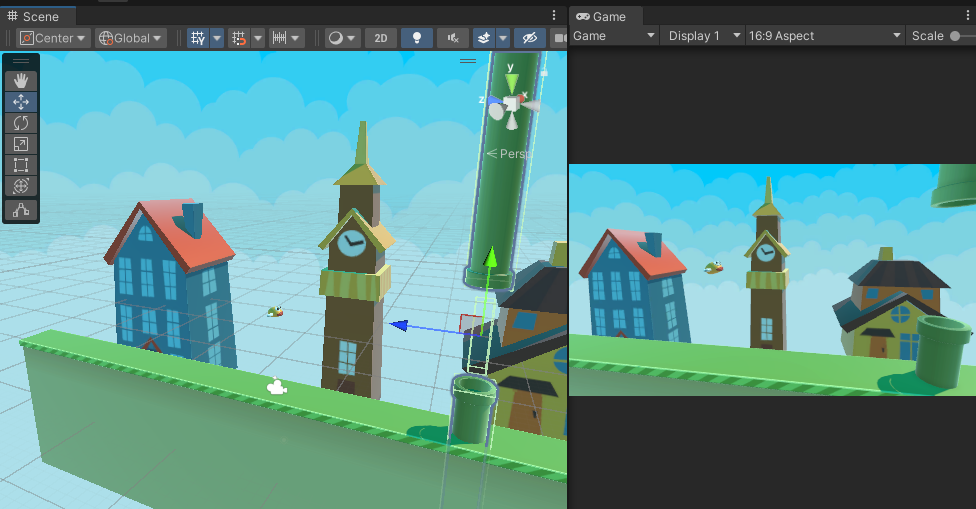The height and width of the screenshot is (509, 976).
Task: Click the orientation gizmo overlay handle
Action: (x=468, y=61)
